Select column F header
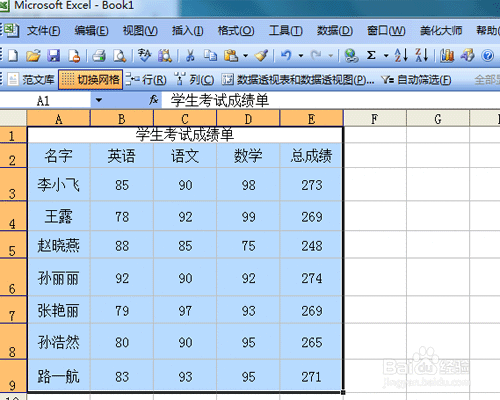The height and width of the screenshot is (400, 500). (375, 119)
